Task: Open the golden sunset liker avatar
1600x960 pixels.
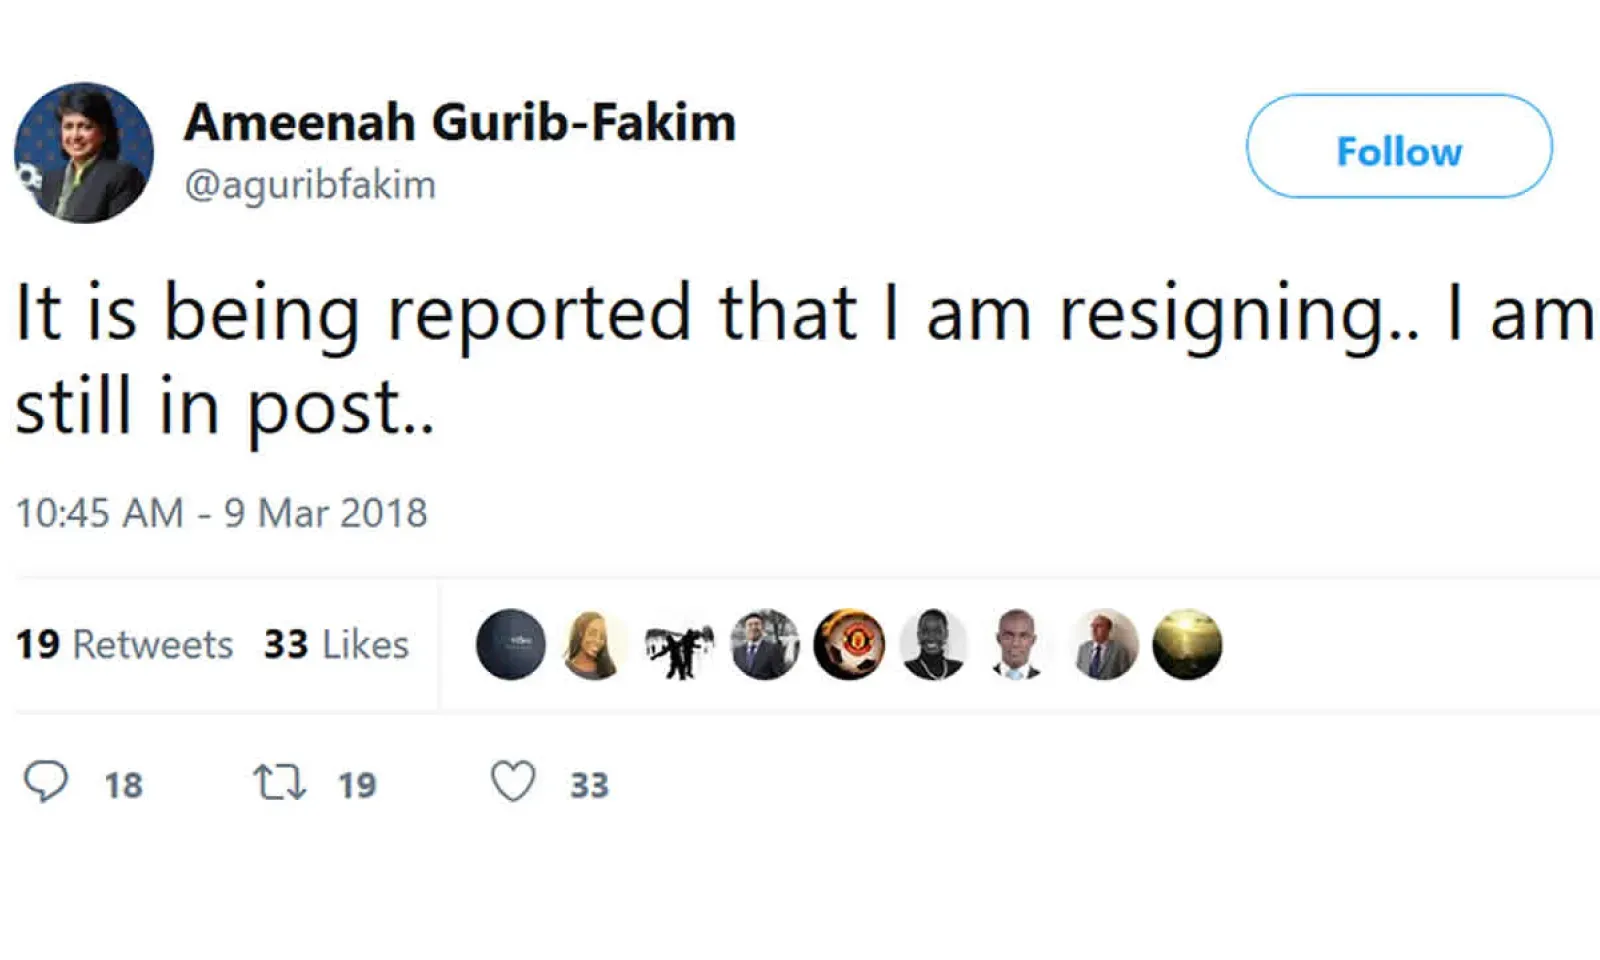Action: click(x=1187, y=645)
